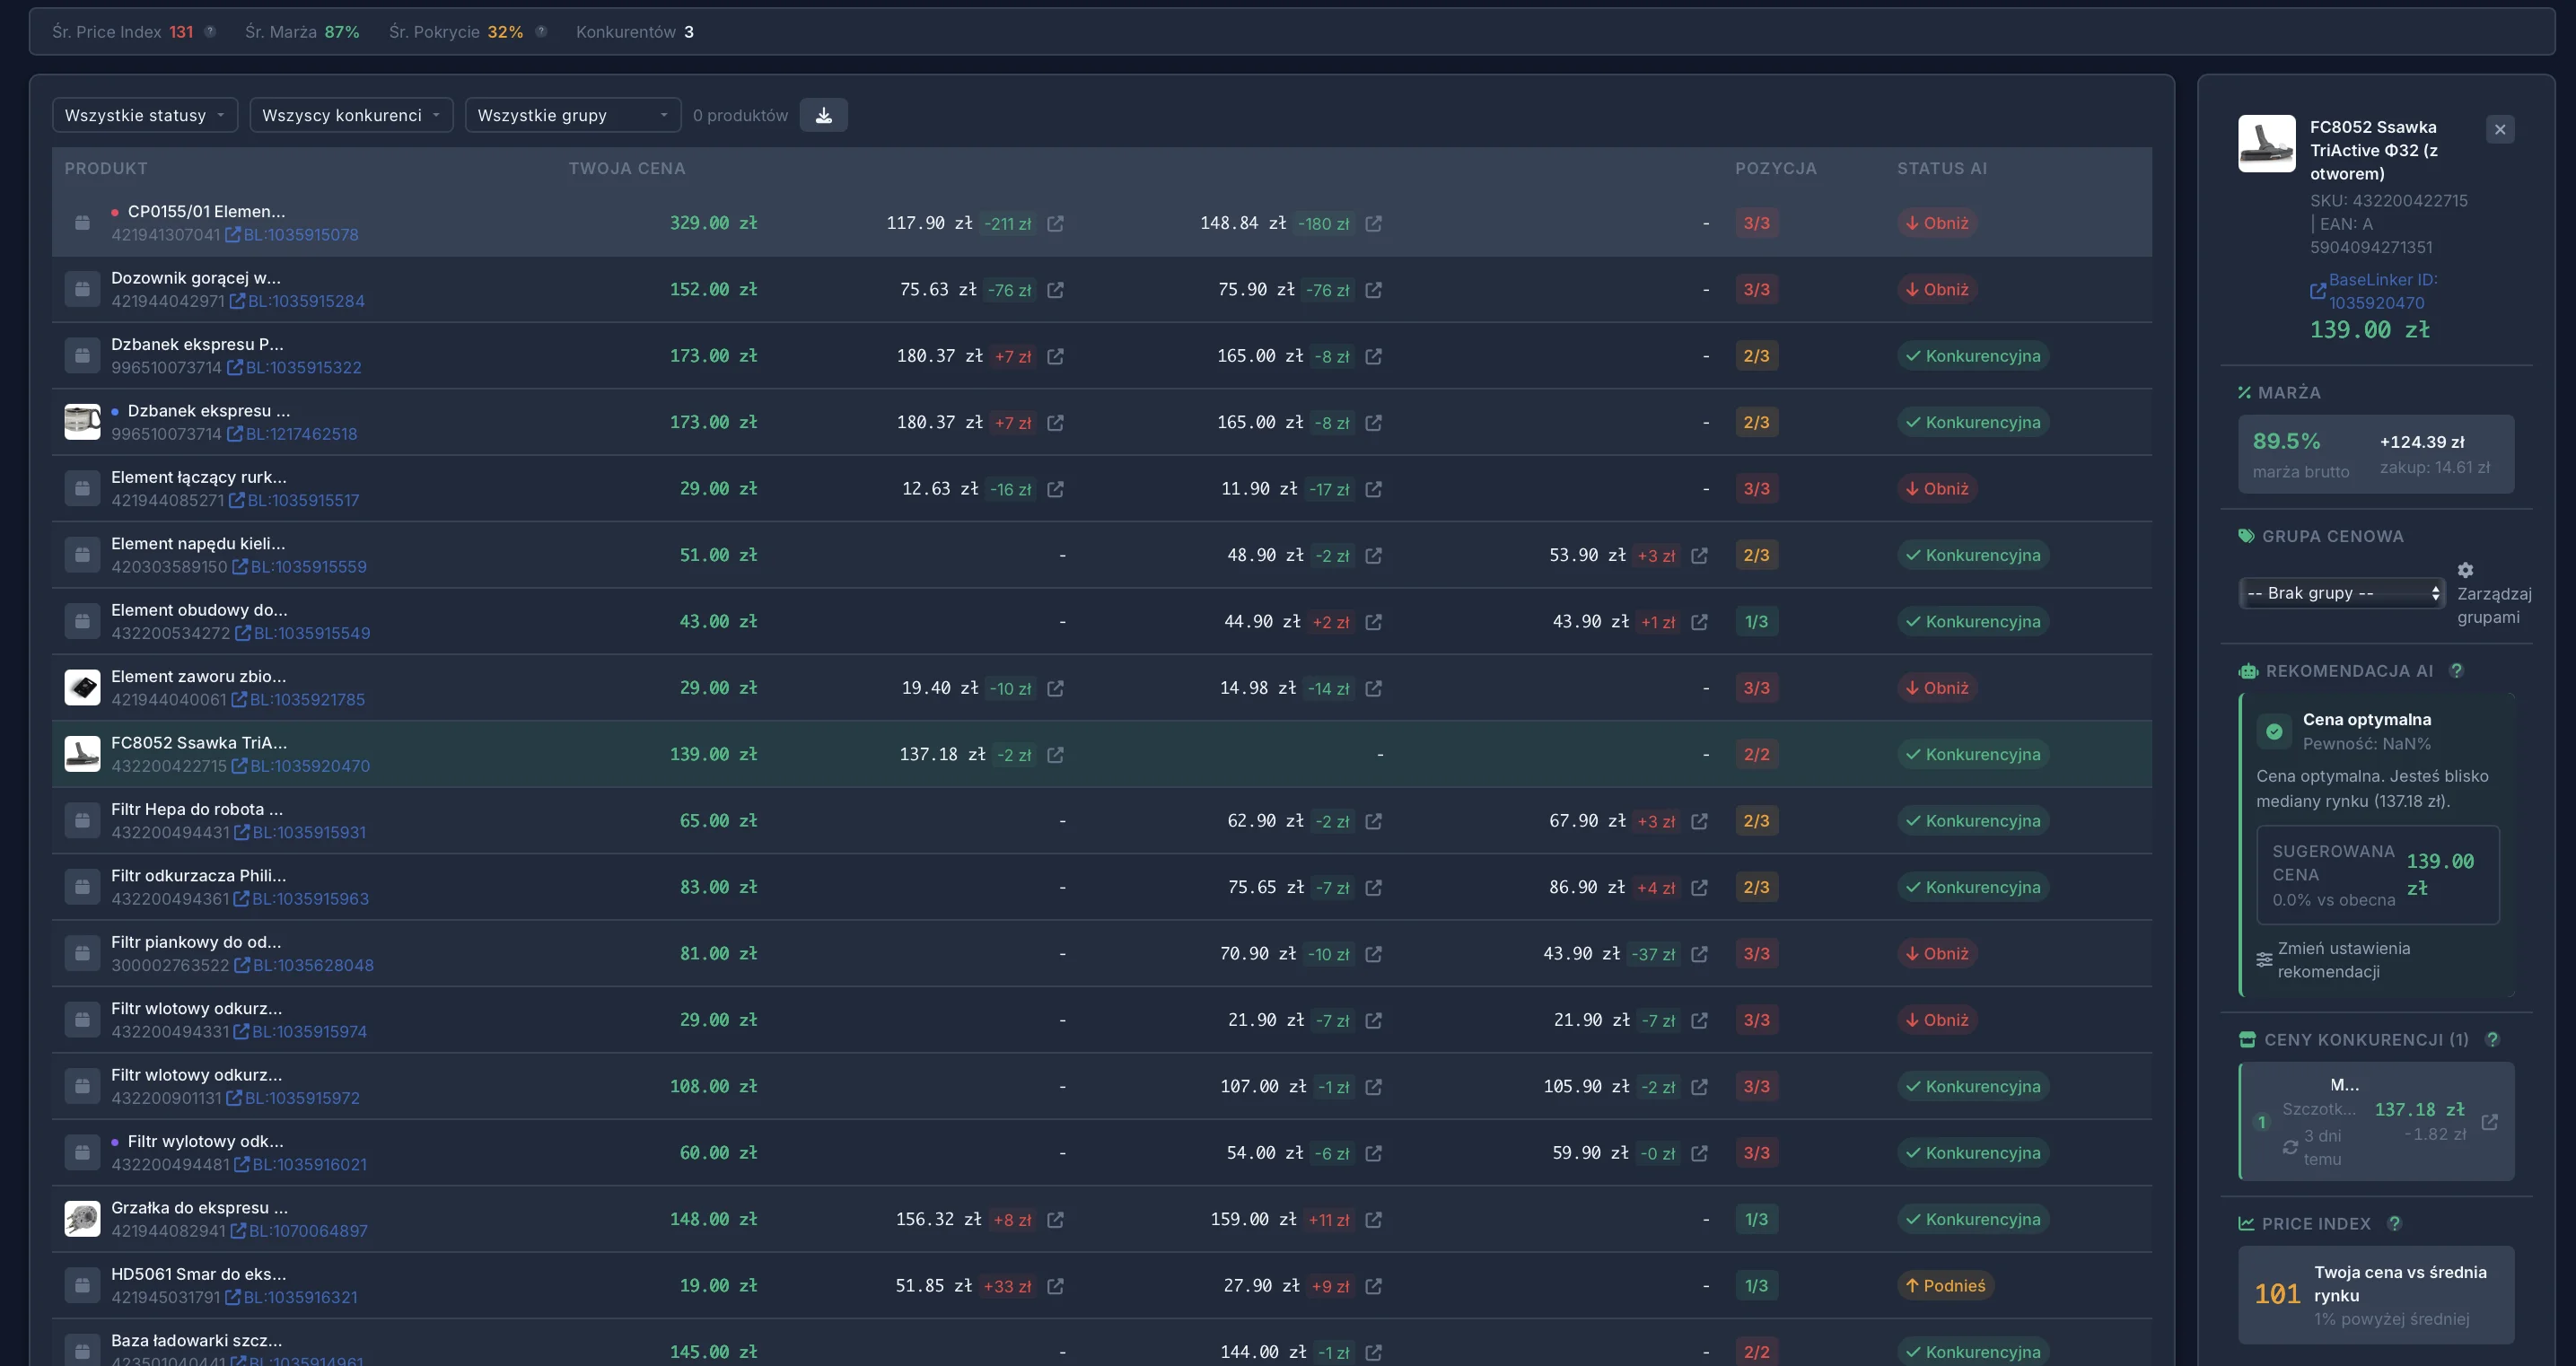This screenshot has height=1366, width=2576.
Task: Close the FC8052 product detail panel
Action: [x=2499, y=129]
